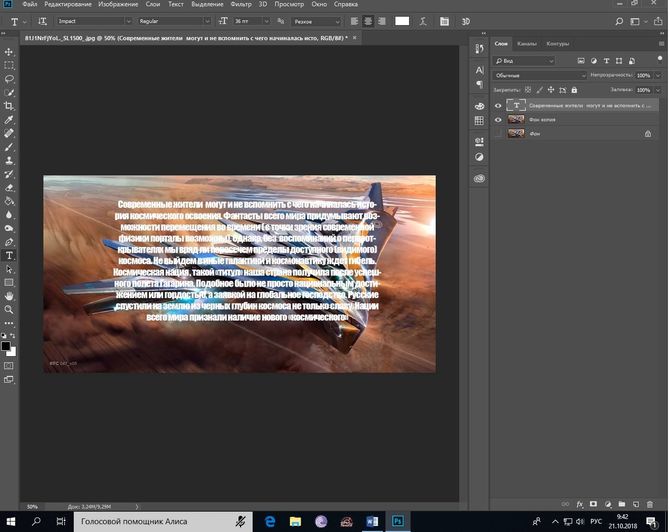The height and width of the screenshot is (532, 670).
Task: Open the Regular font style dropdown
Action: 182,20
